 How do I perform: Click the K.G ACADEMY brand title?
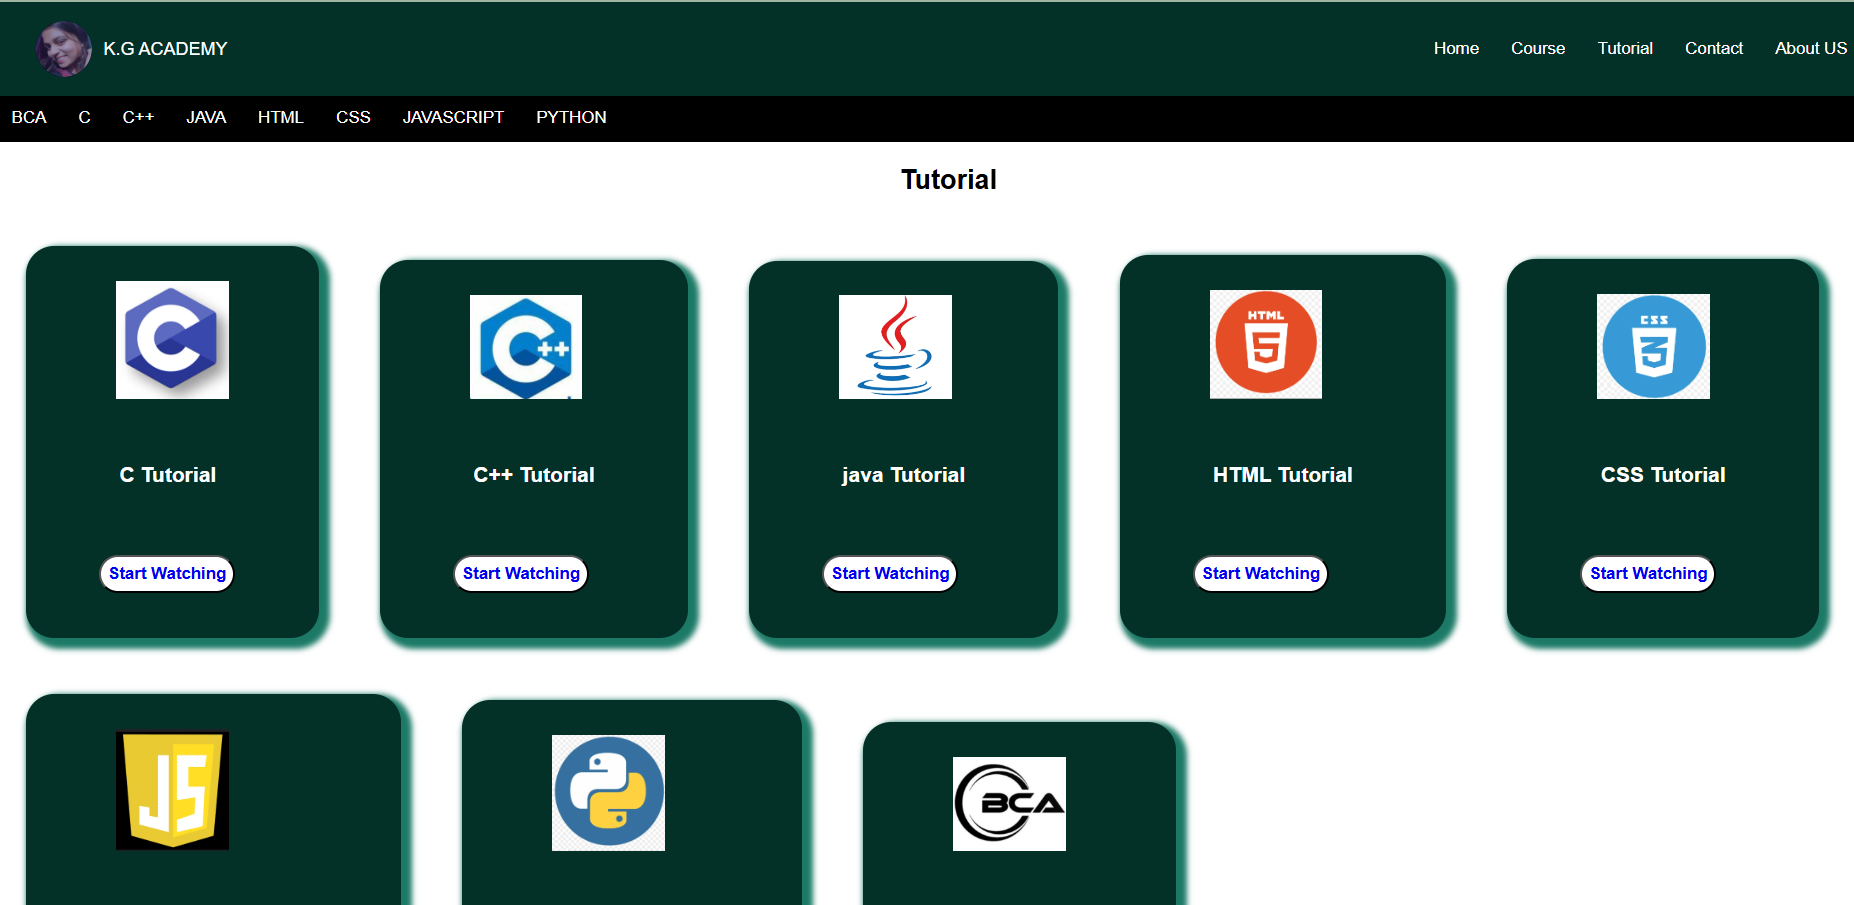[165, 49]
